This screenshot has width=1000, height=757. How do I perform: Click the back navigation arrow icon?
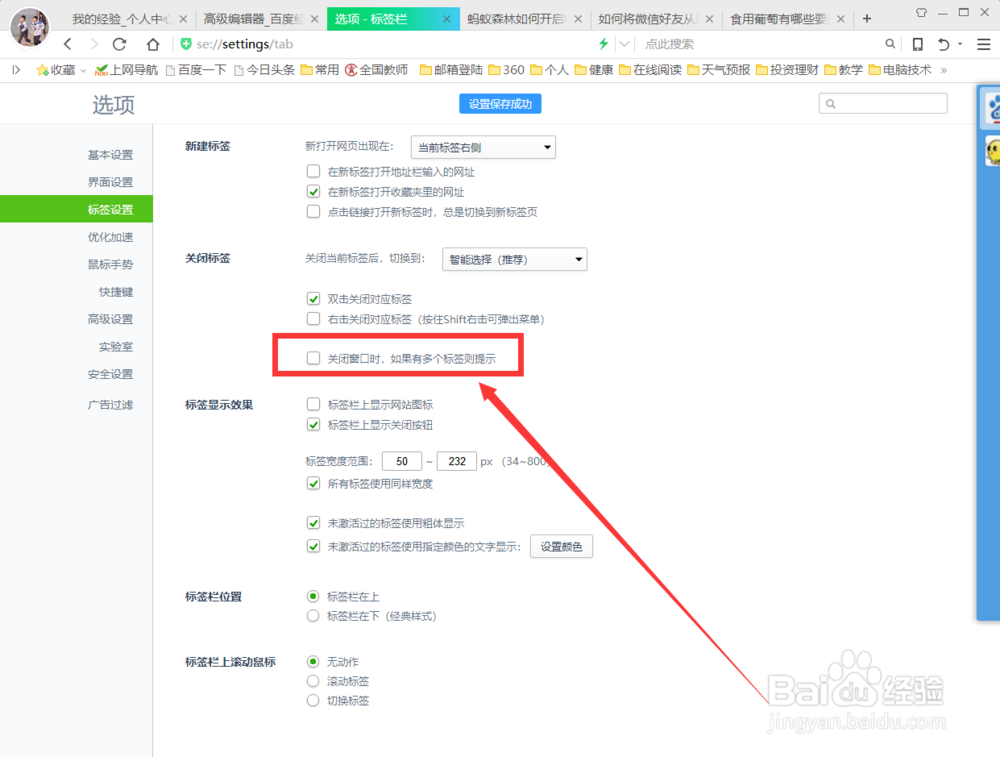[x=66, y=44]
